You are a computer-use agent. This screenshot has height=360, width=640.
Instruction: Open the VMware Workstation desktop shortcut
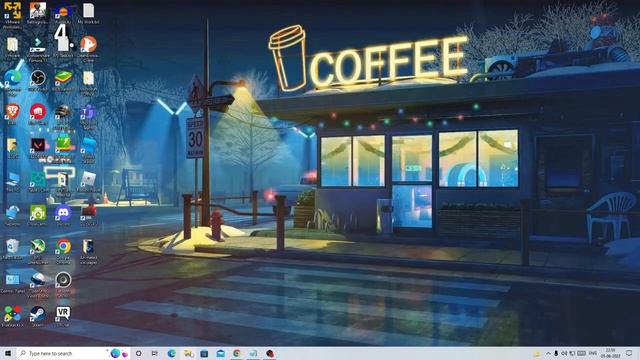[x=12, y=11]
